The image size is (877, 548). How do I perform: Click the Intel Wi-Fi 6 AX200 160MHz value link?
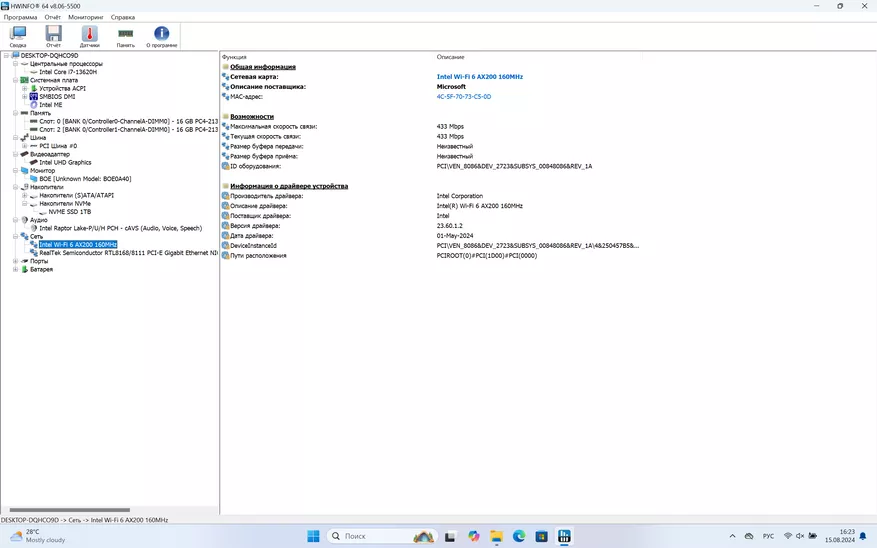coord(479,77)
